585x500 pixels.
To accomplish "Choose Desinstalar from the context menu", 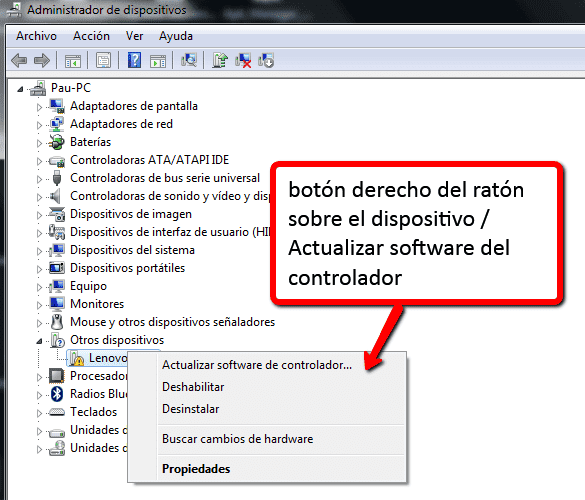I will 191,409.
